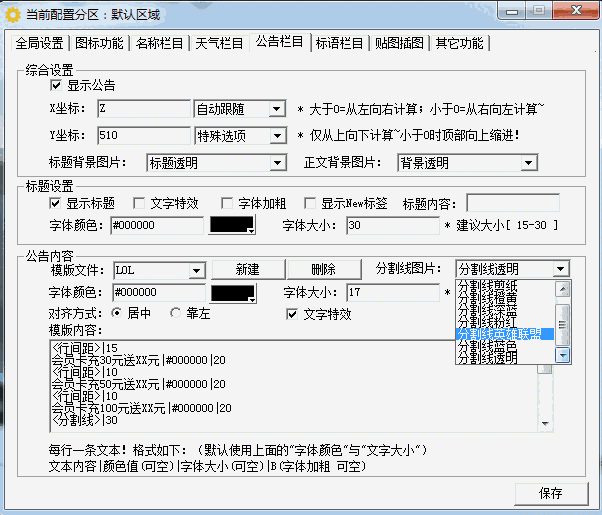This screenshot has width=602, height=515.
Task: Click the 保存 button
Action: pos(551,493)
